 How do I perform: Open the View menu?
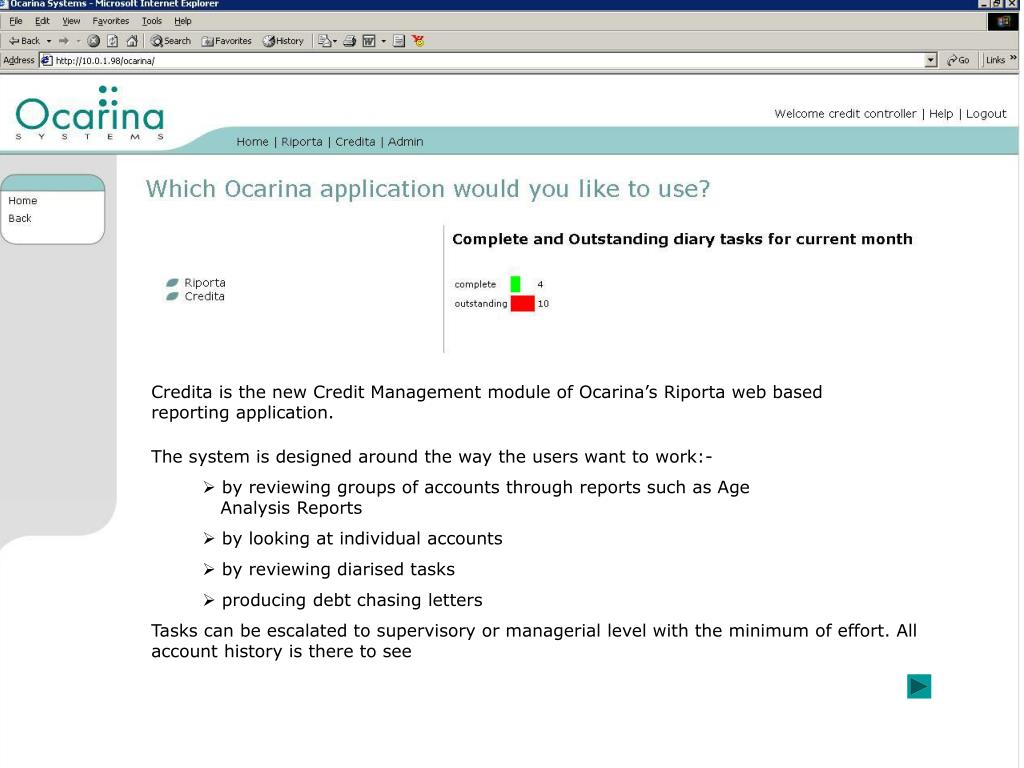(x=71, y=21)
